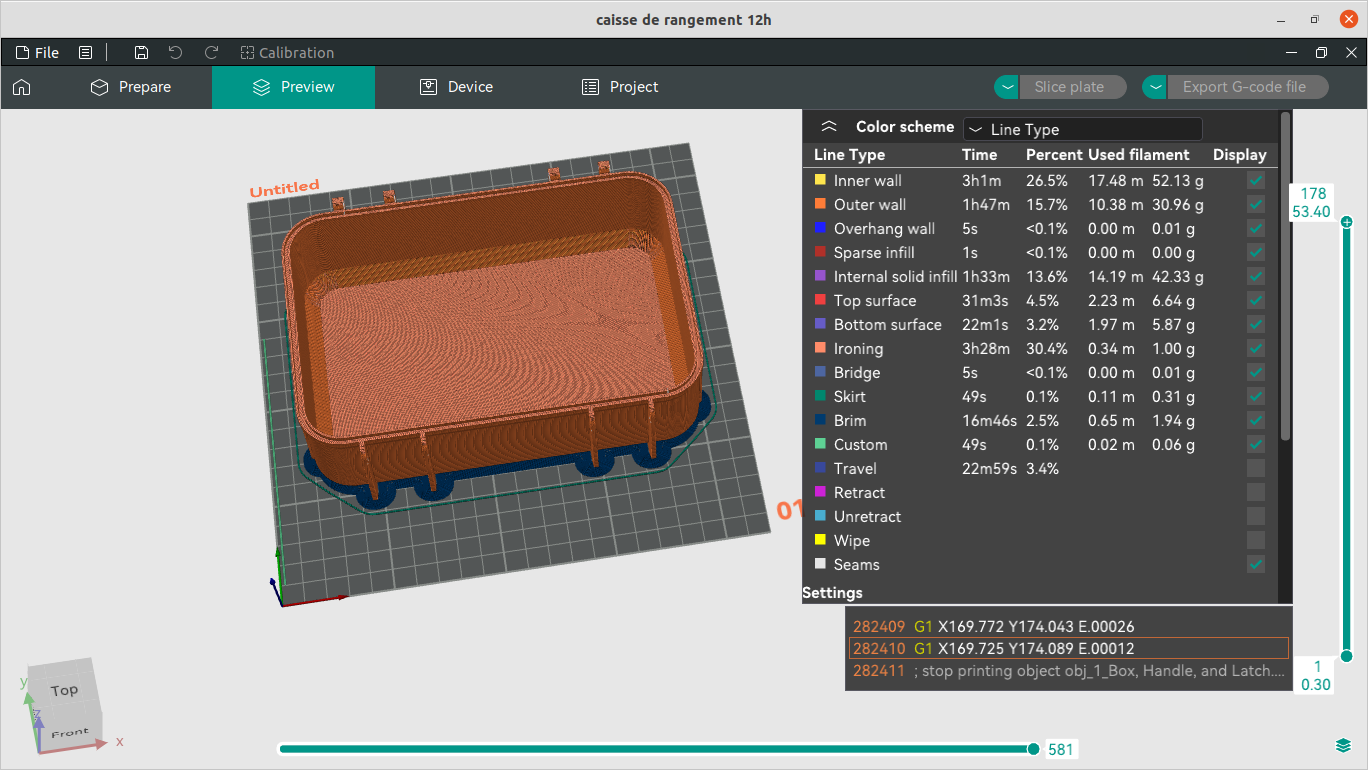Click the save icon in toolbar
The image size is (1368, 770).
[141, 53]
